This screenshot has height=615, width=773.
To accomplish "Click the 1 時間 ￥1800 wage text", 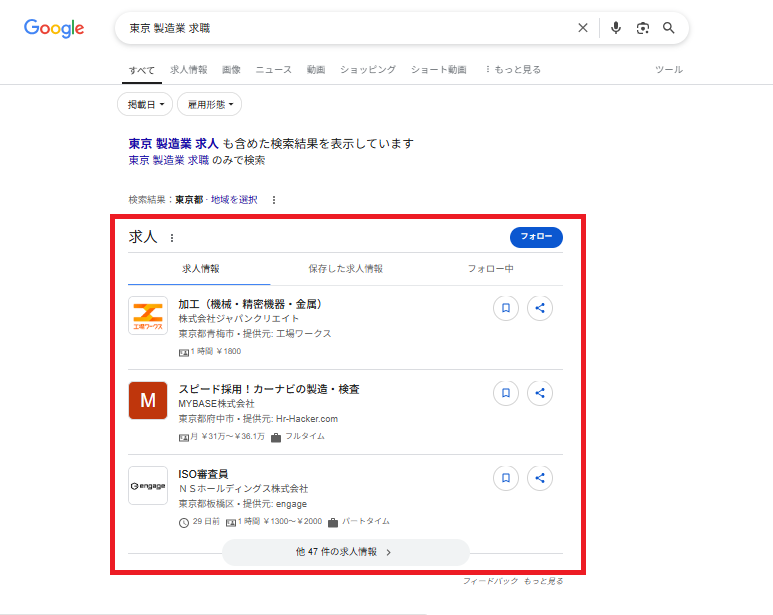I will coord(216,351).
